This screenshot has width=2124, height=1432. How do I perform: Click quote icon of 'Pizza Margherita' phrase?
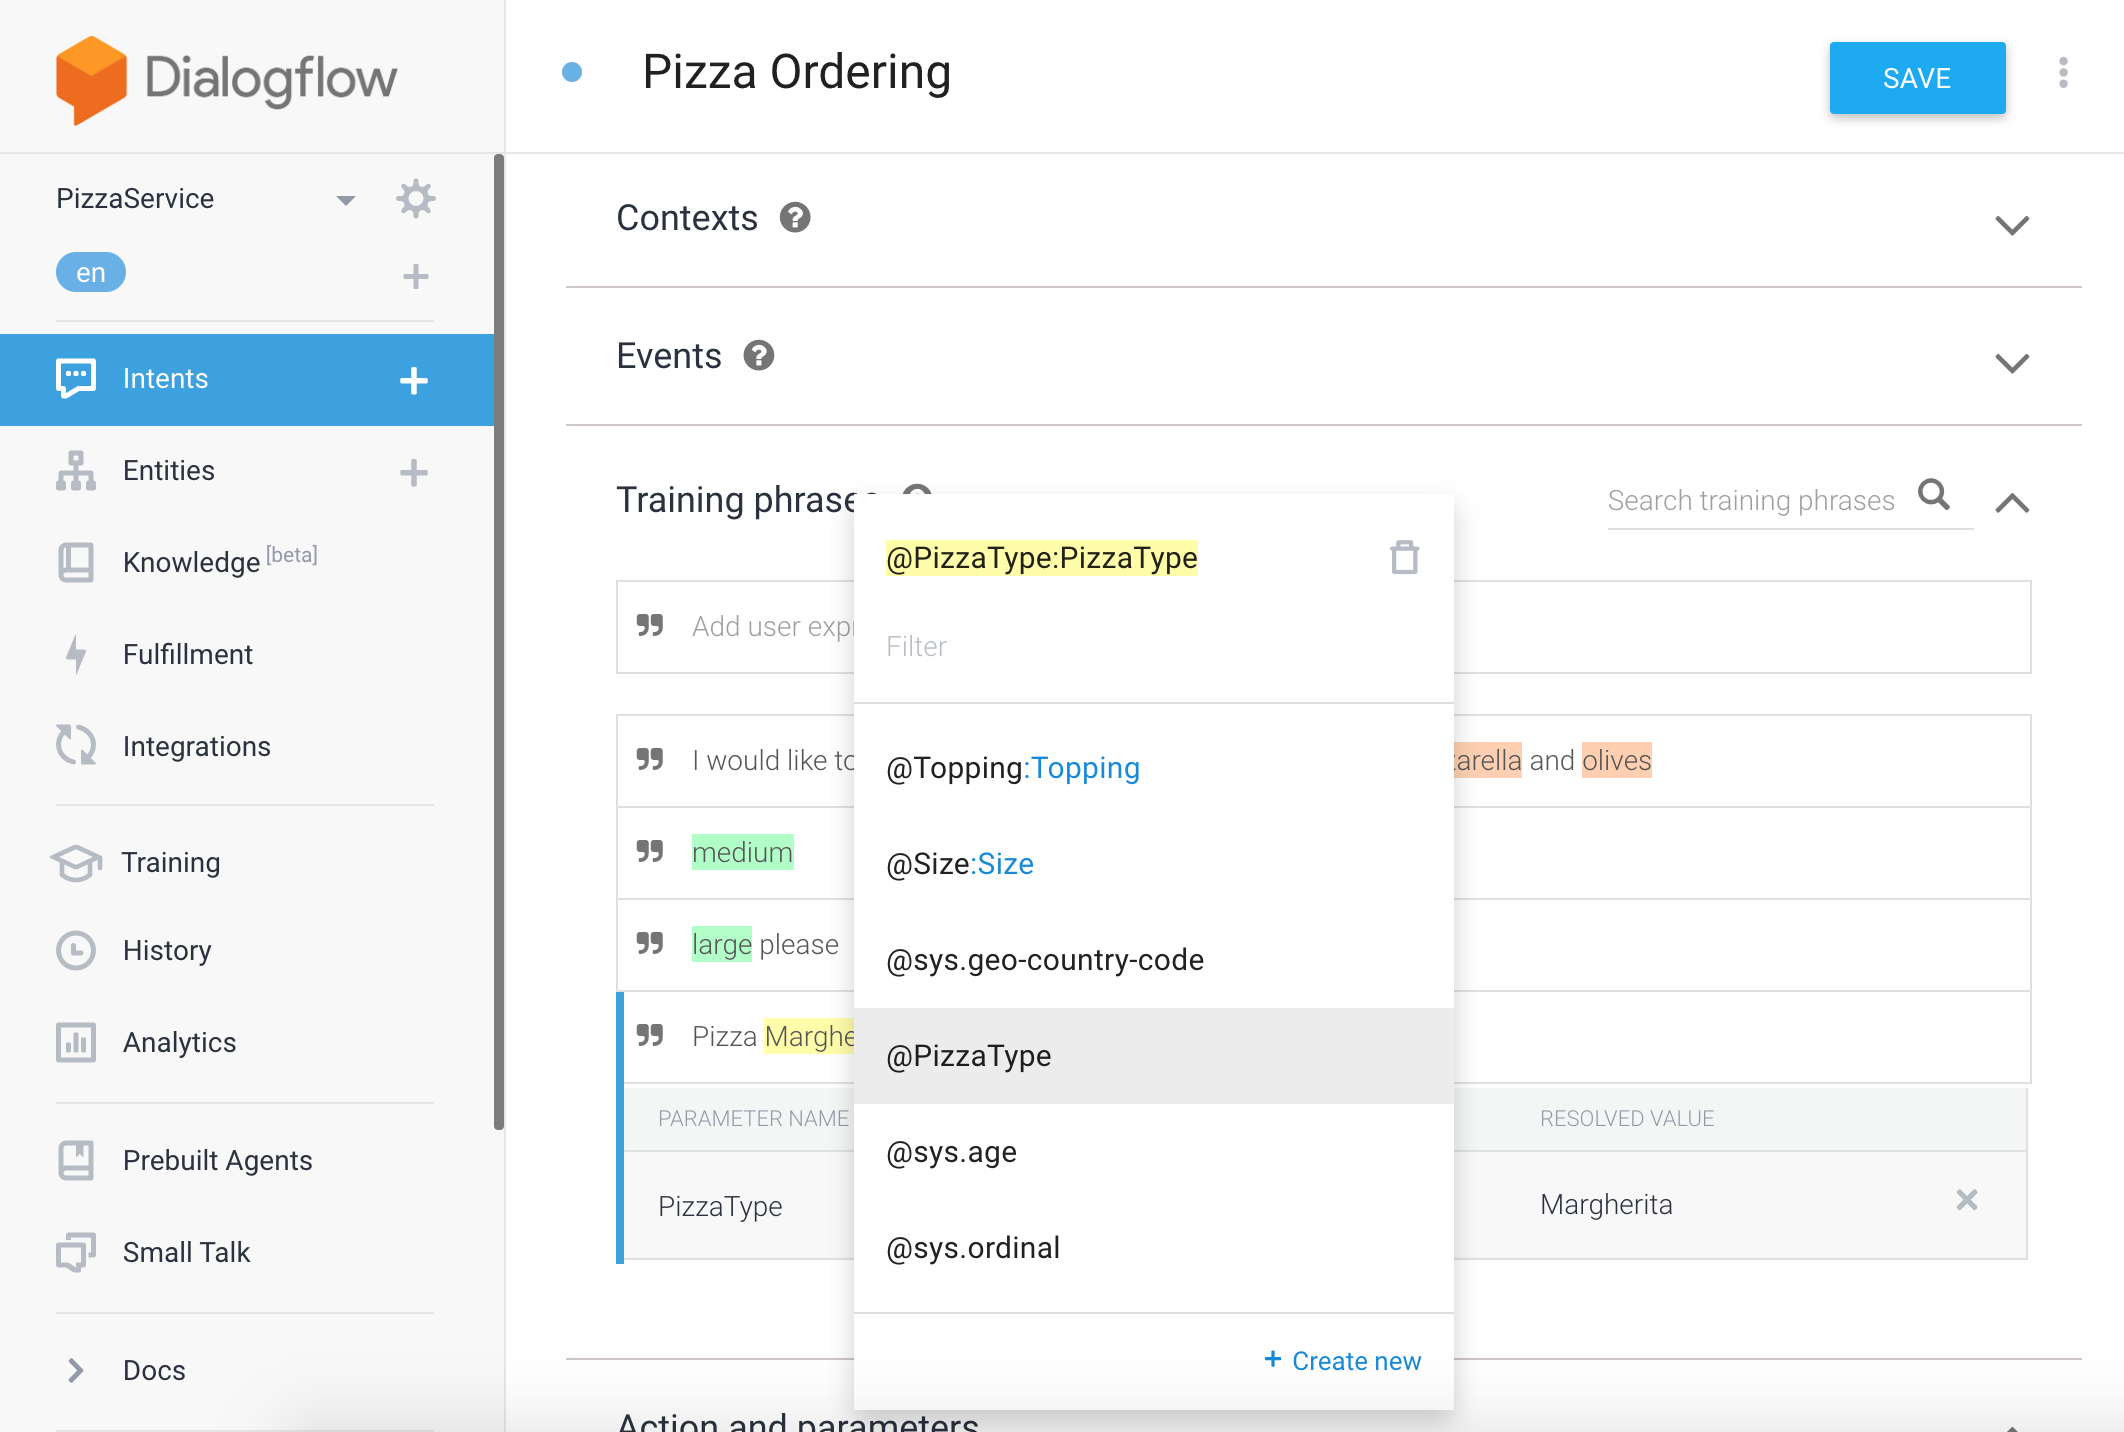click(x=650, y=1035)
